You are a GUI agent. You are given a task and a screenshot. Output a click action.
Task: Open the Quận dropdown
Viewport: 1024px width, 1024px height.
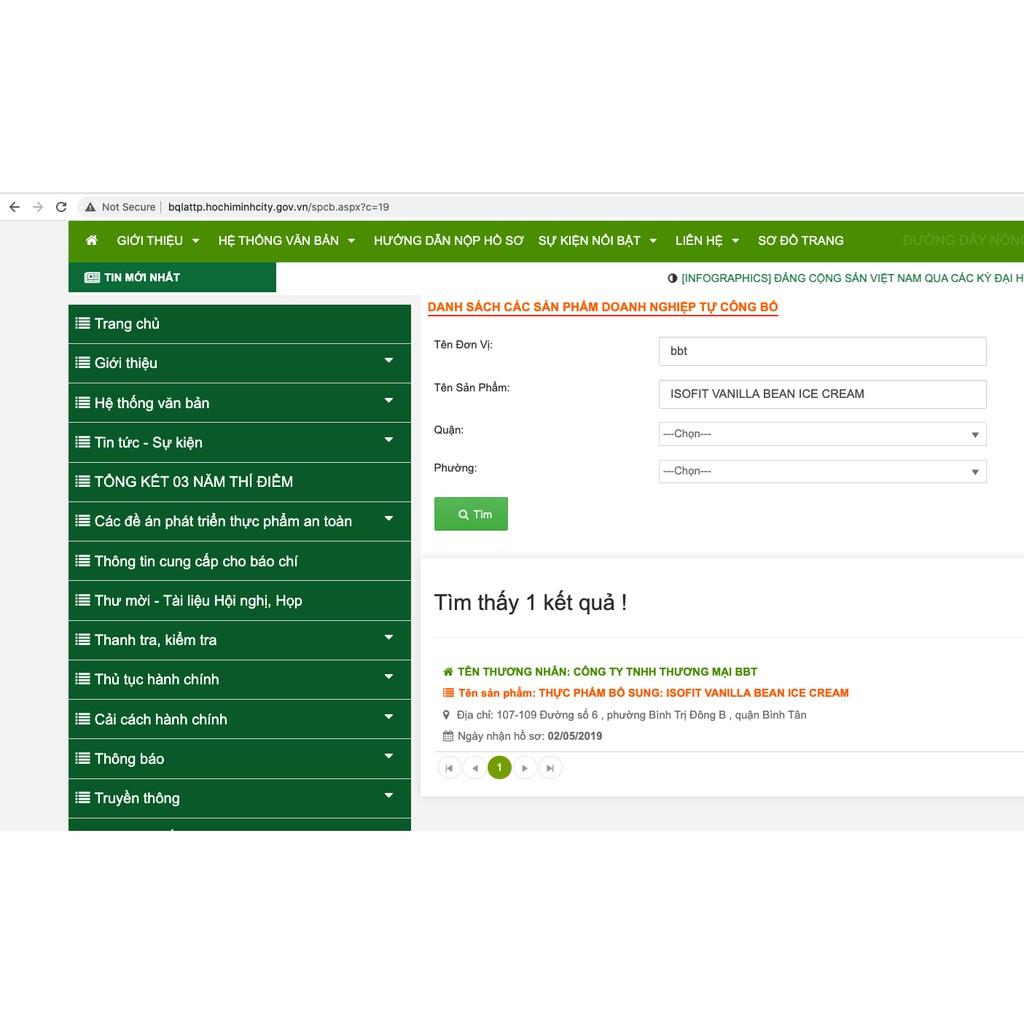pyautogui.click(x=822, y=434)
